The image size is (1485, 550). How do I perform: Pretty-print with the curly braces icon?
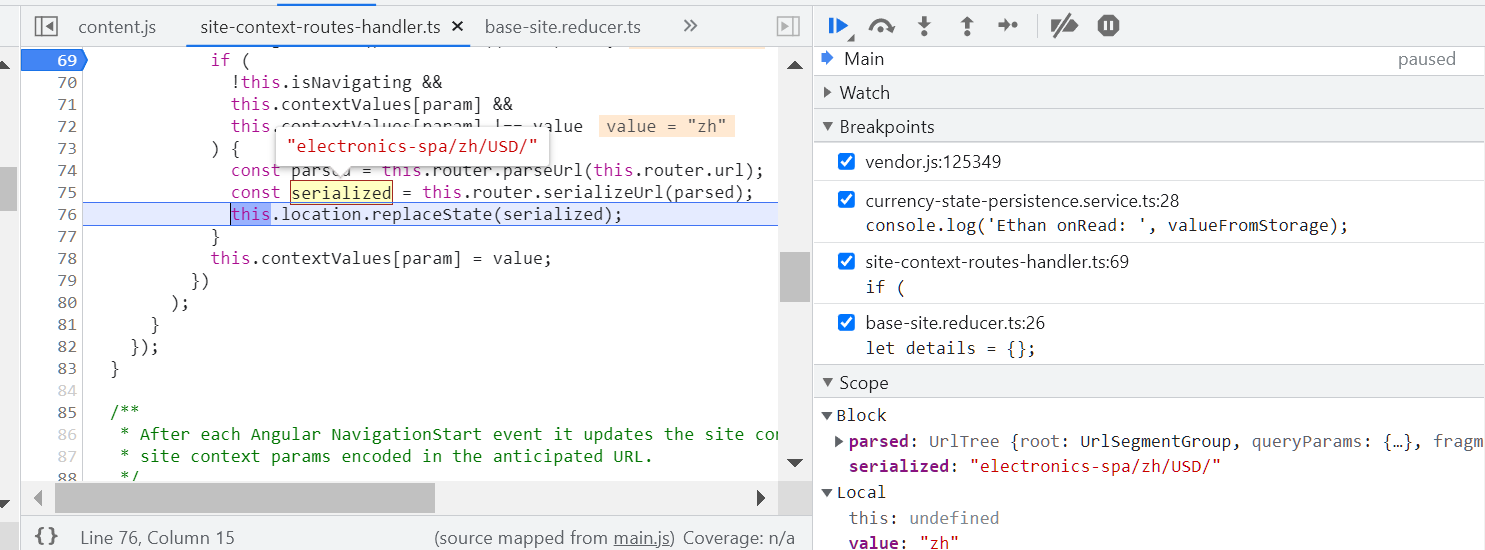[46, 537]
